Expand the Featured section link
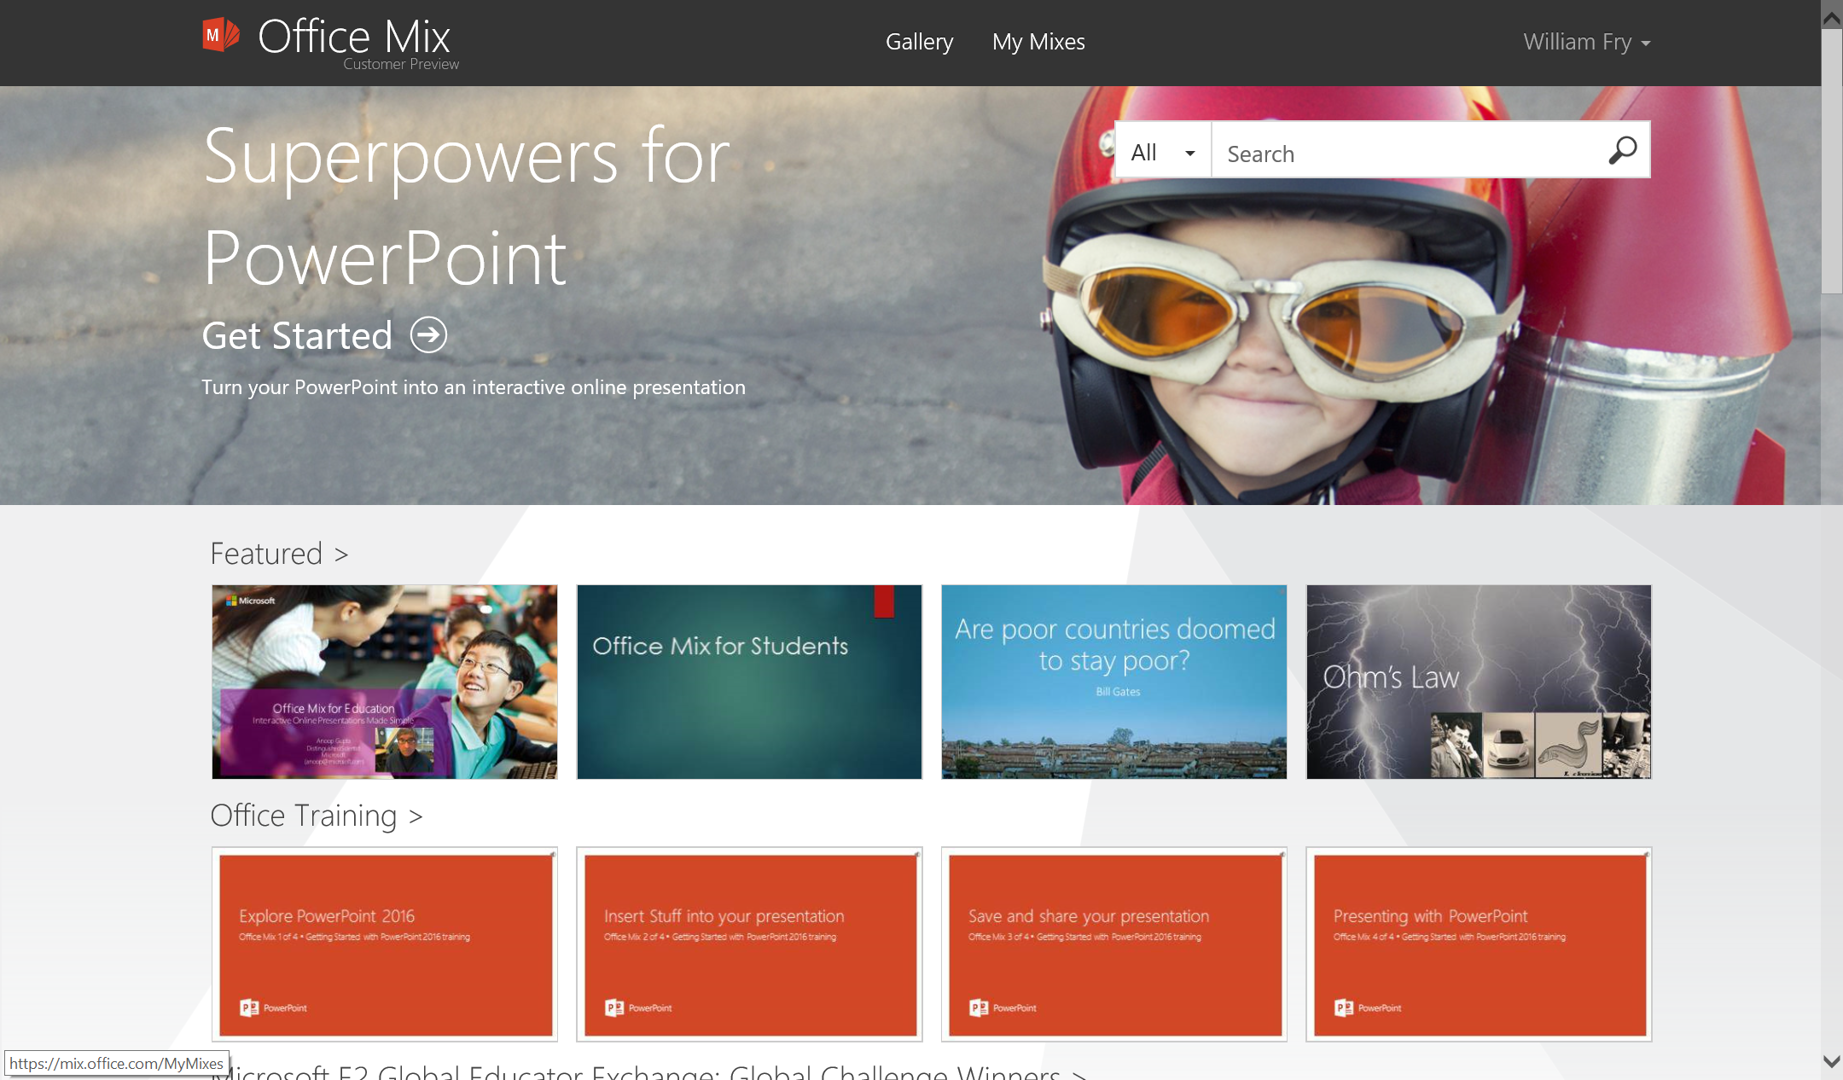Screen dimensions: 1843x1080 point(279,553)
